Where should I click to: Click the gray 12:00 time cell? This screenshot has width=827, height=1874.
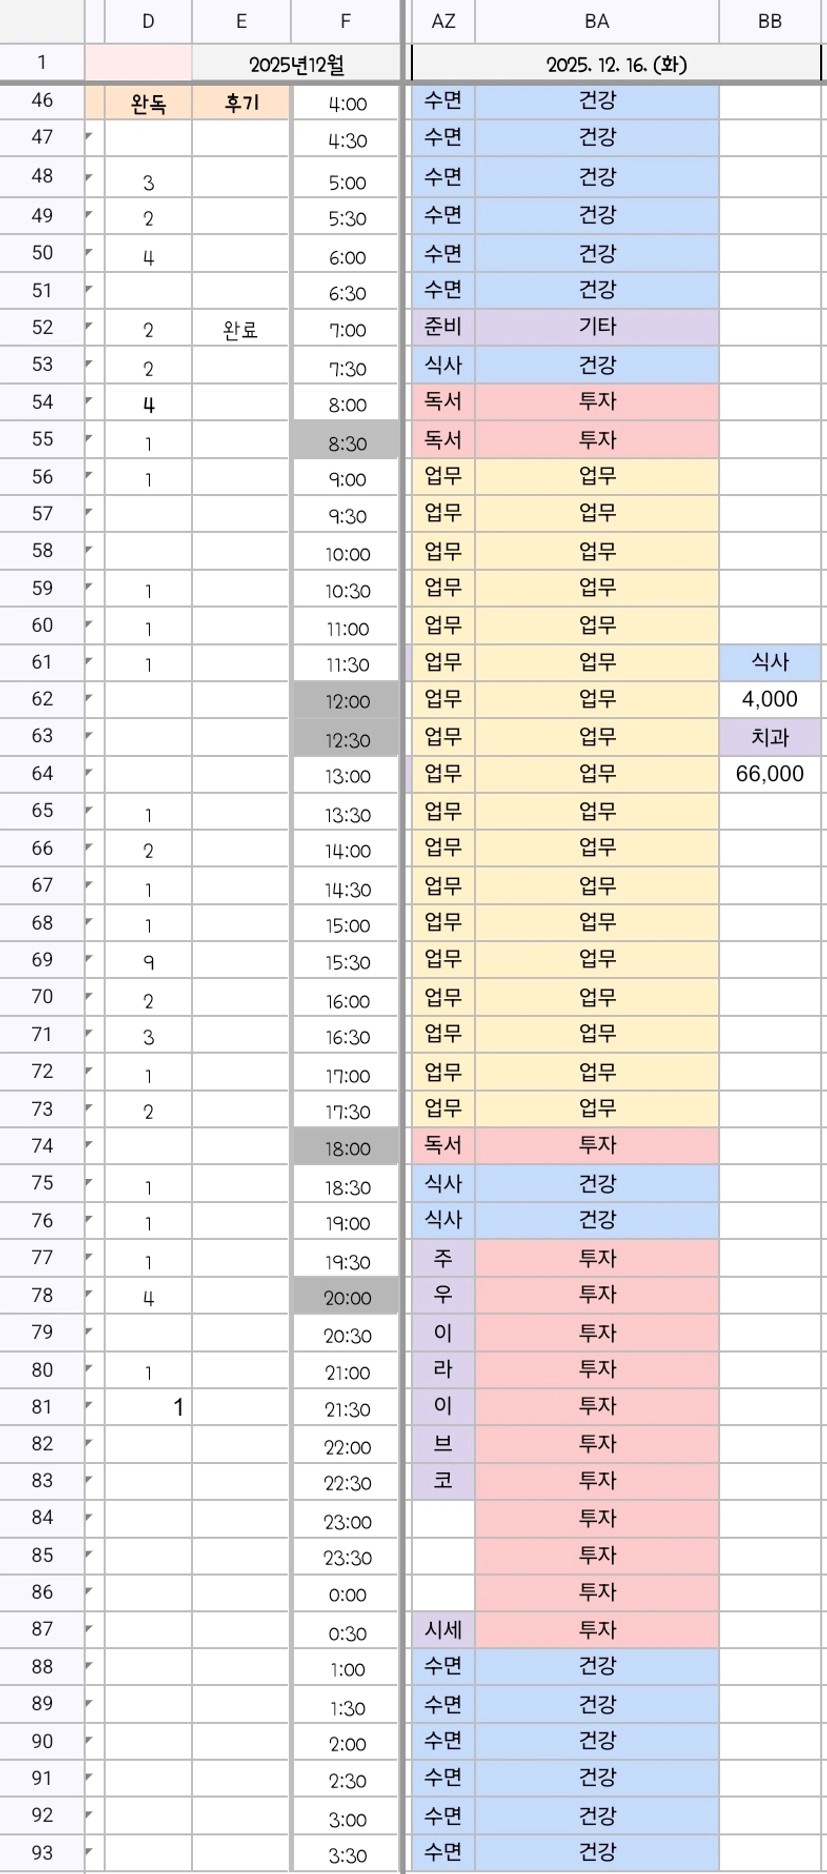point(346,701)
